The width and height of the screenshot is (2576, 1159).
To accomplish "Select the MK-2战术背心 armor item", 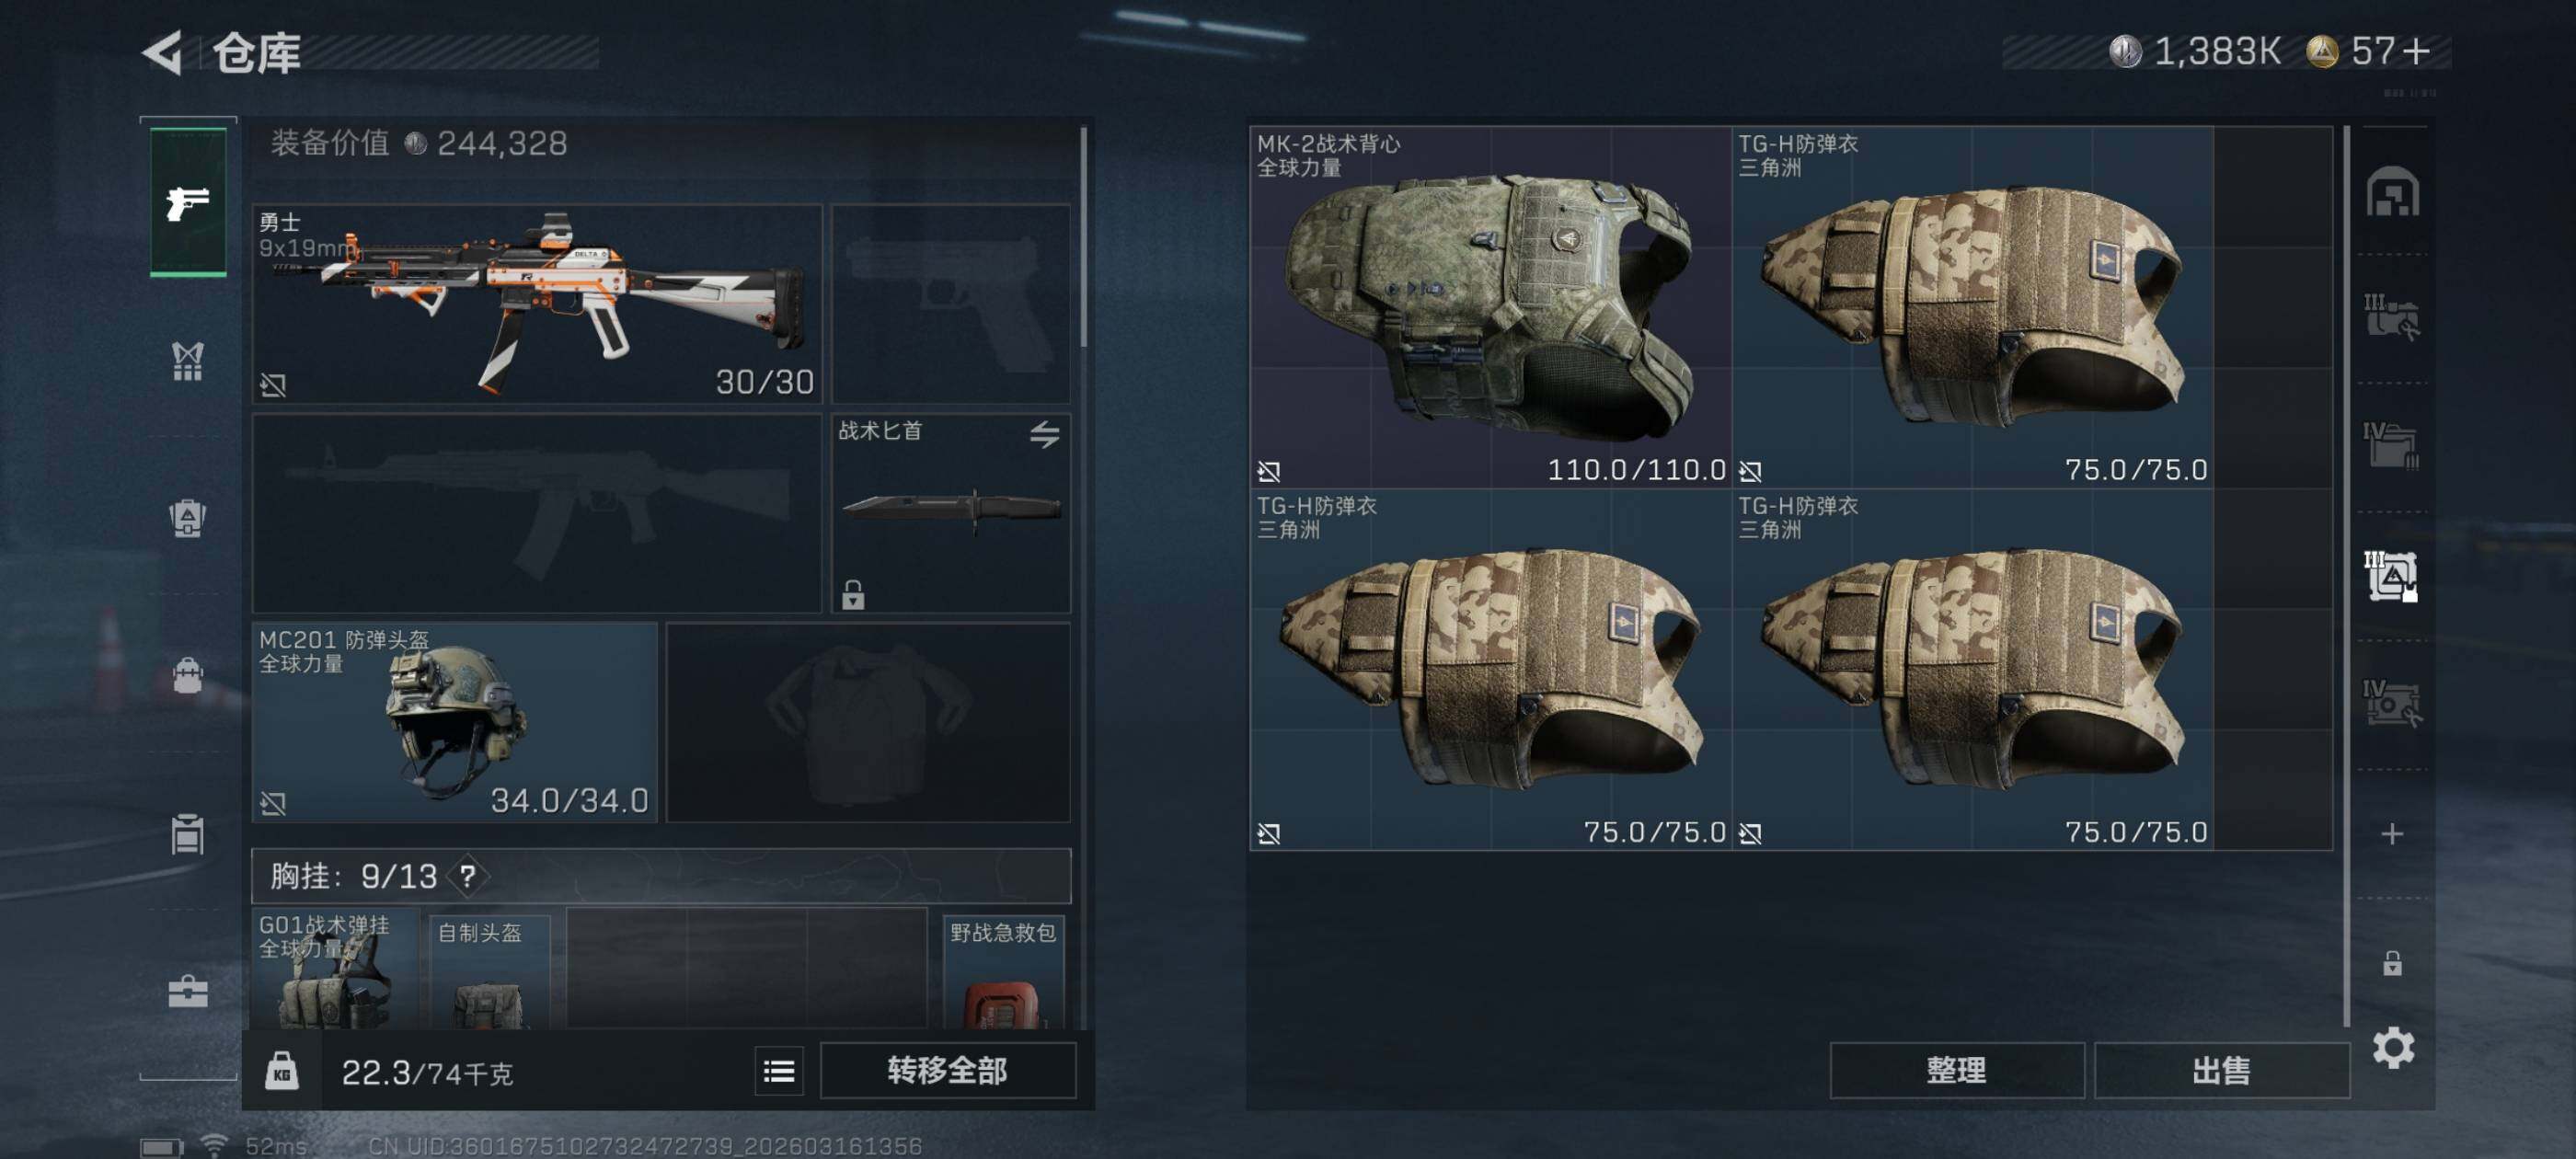I will coord(1490,307).
